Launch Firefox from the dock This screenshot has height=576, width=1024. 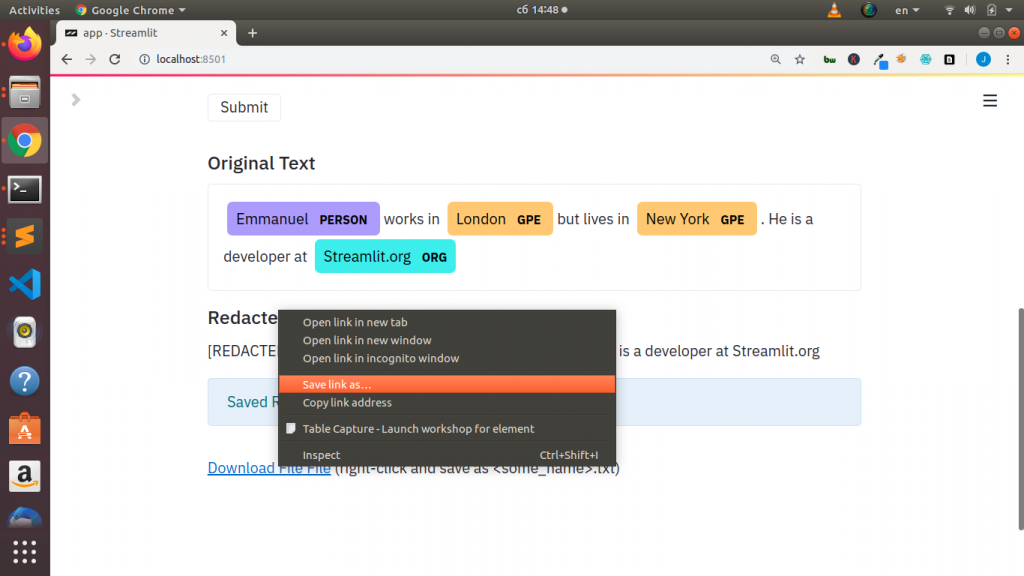(x=24, y=44)
